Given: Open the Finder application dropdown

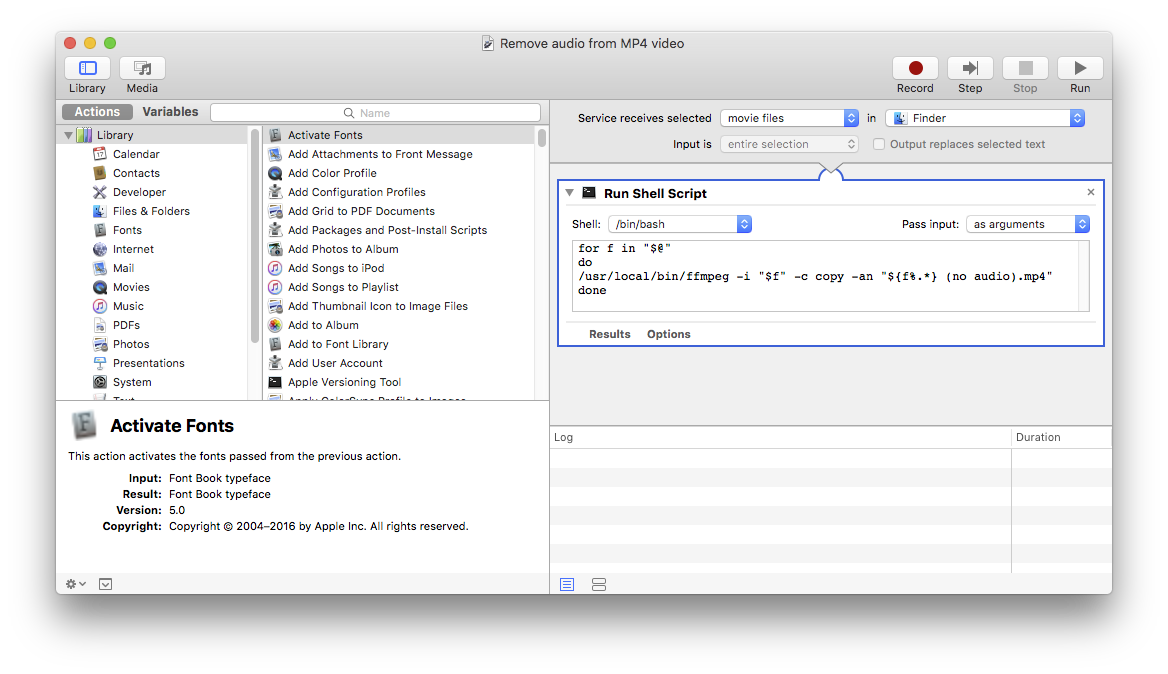Looking at the screenshot, I should click(985, 118).
